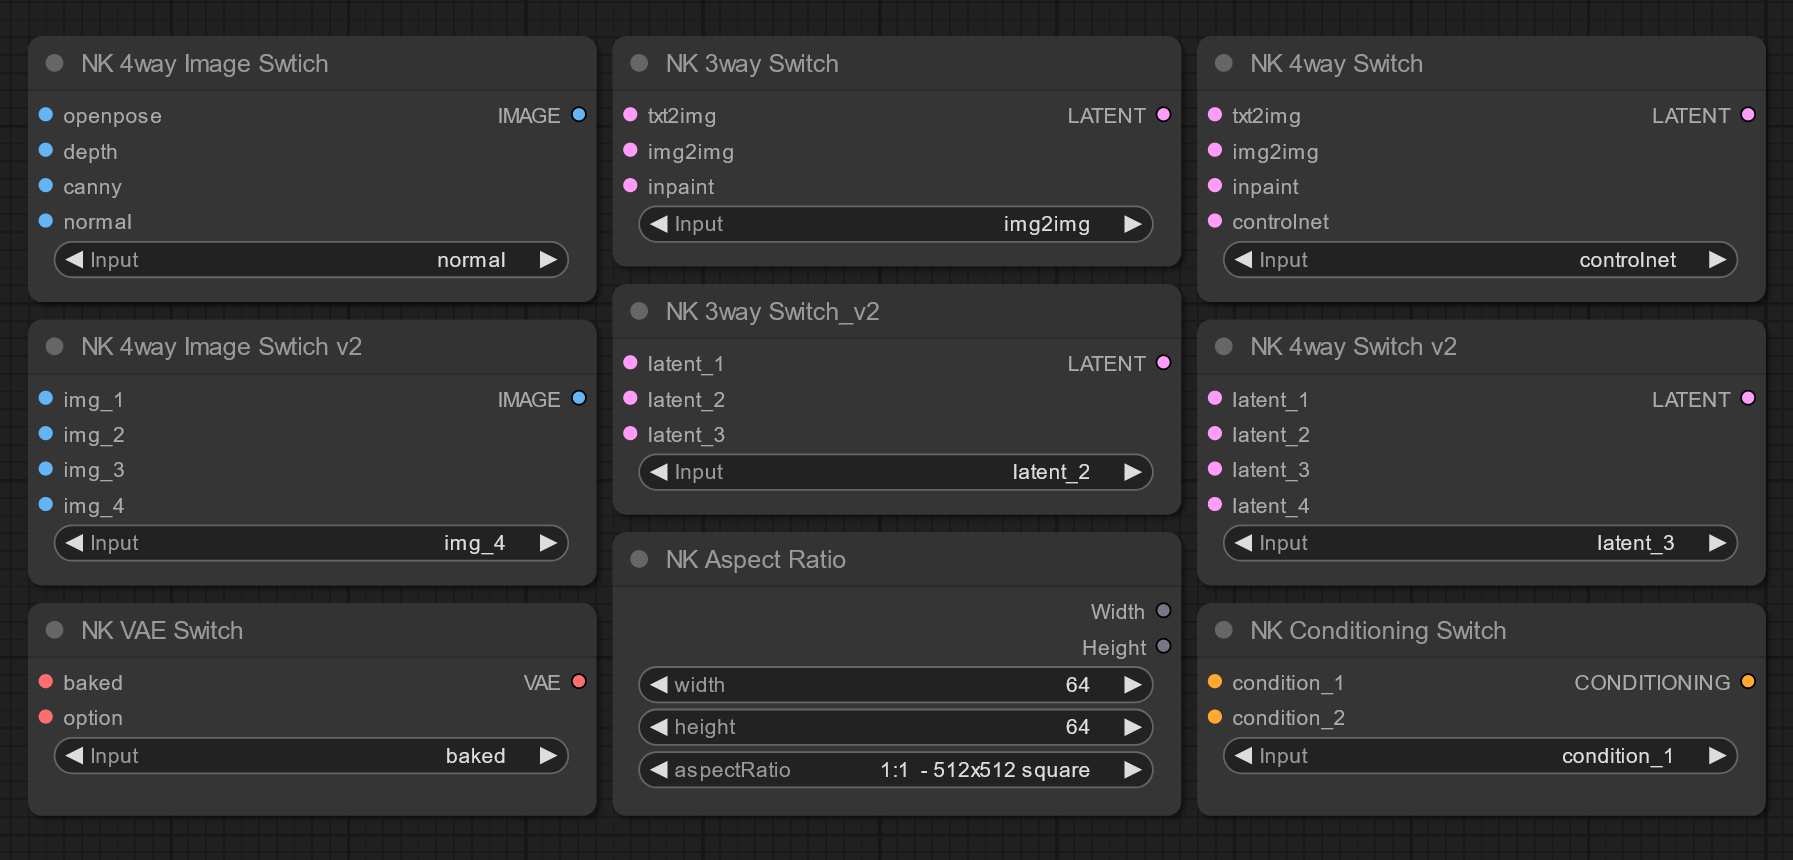Screen dimensions: 1793x860
Task: Click the controlnet input socket
Action: point(1215,221)
